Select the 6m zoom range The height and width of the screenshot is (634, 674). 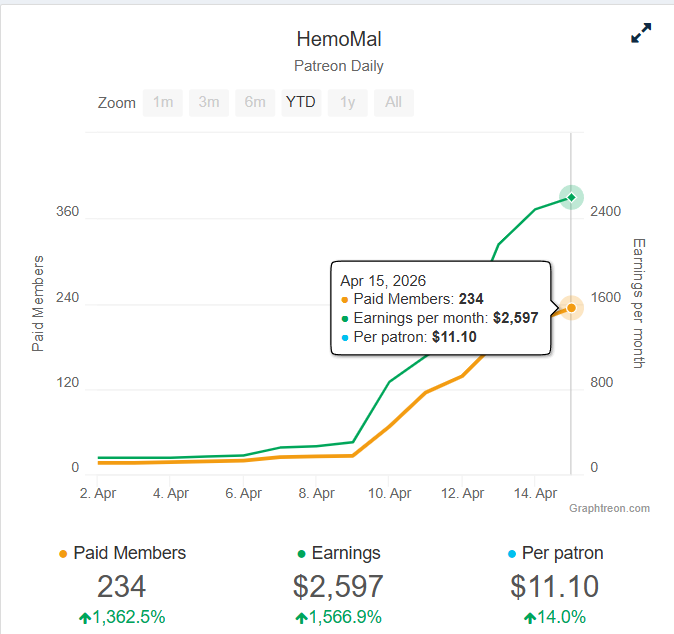click(255, 102)
